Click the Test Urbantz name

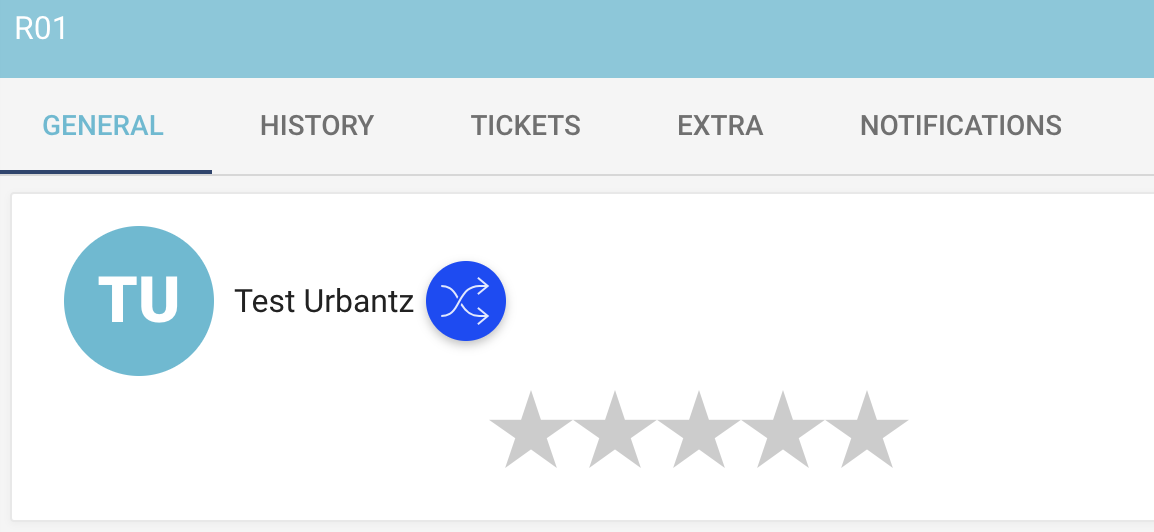click(324, 301)
